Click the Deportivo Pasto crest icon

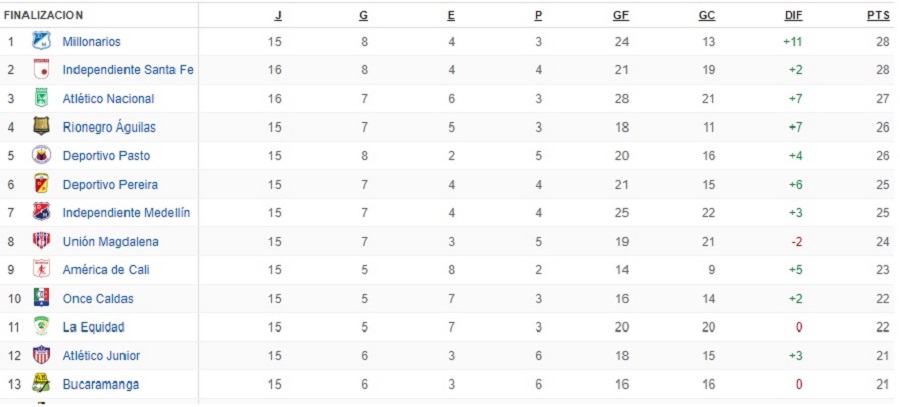click(x=41, y=155)
